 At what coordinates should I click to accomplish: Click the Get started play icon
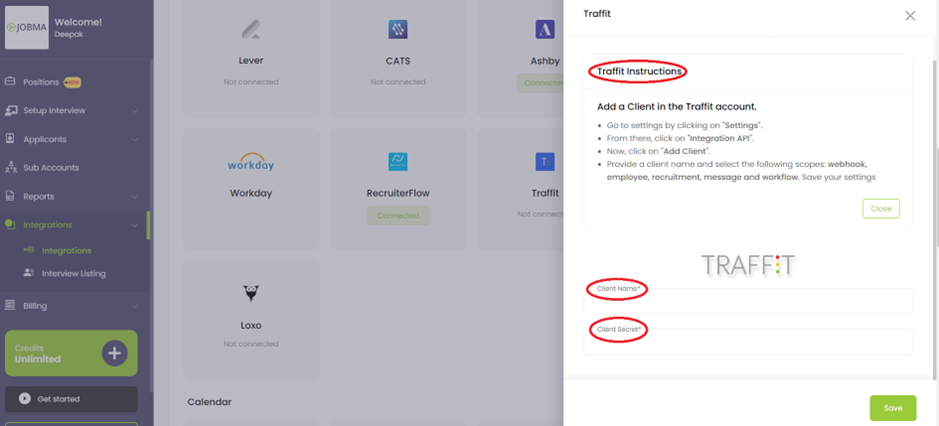coord(25,398)
